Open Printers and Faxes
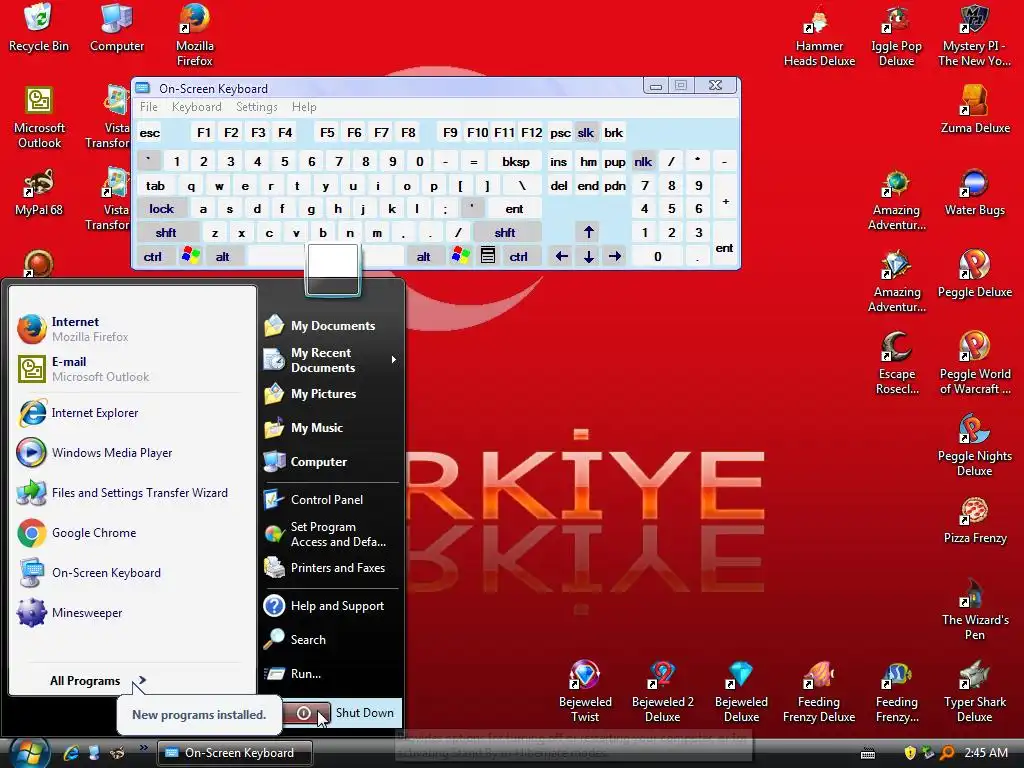Viewport: 1024px width, 768px height. pos(331,568)
